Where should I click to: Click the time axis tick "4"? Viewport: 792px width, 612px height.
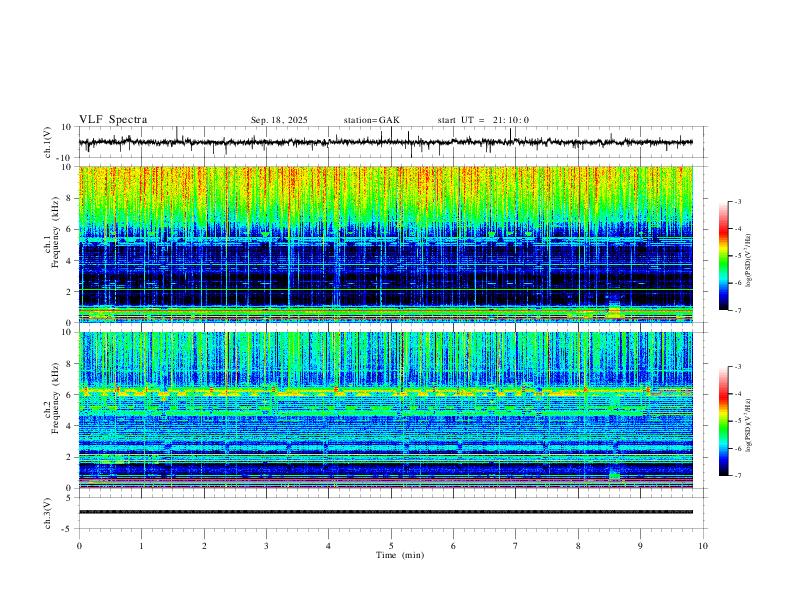[x=328, y=546]
